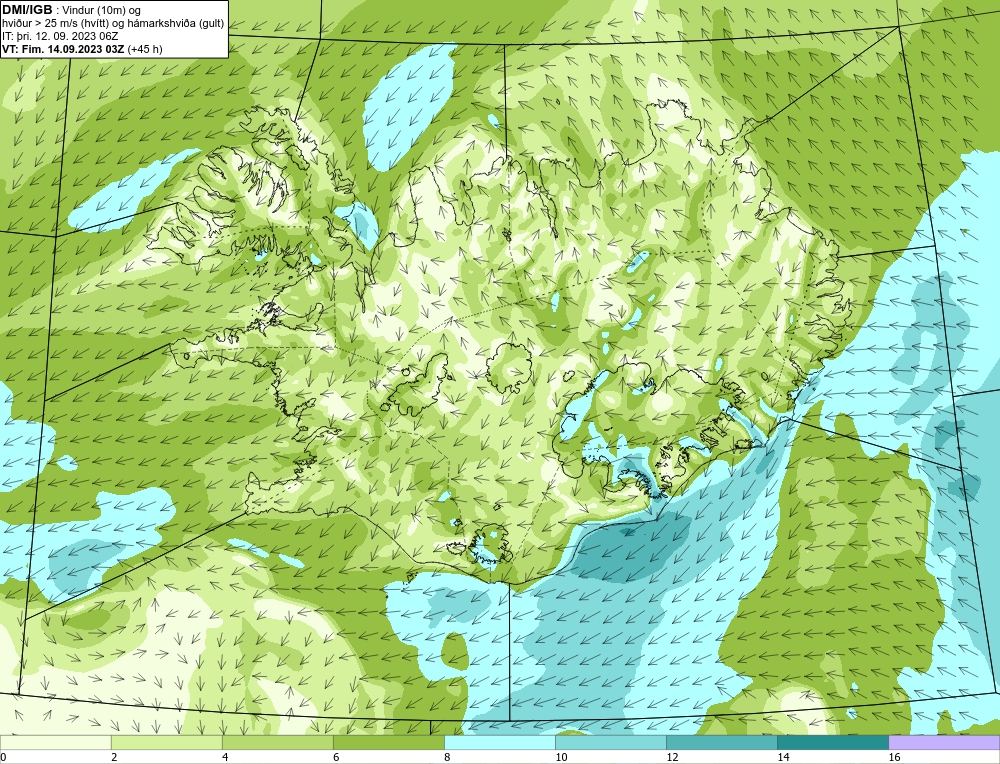
Task: Click the 2–4 m/s light green legend swatch
Action: [166, 742]
